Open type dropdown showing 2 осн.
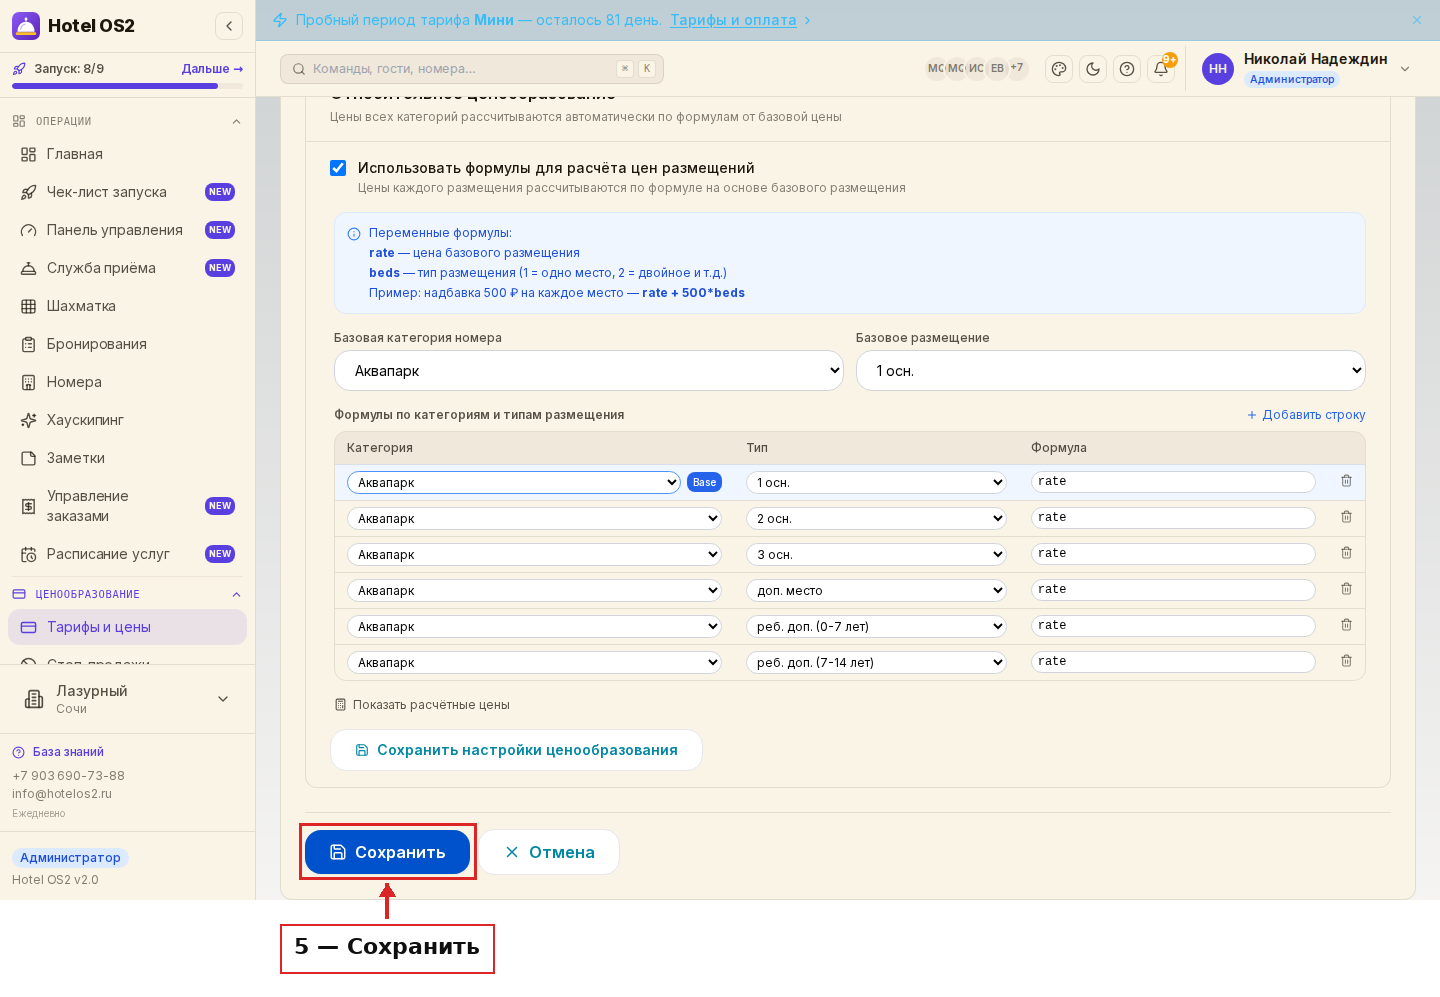This screenshot has width=1440, height=997. pyautogui.click(x=876, y=519)
